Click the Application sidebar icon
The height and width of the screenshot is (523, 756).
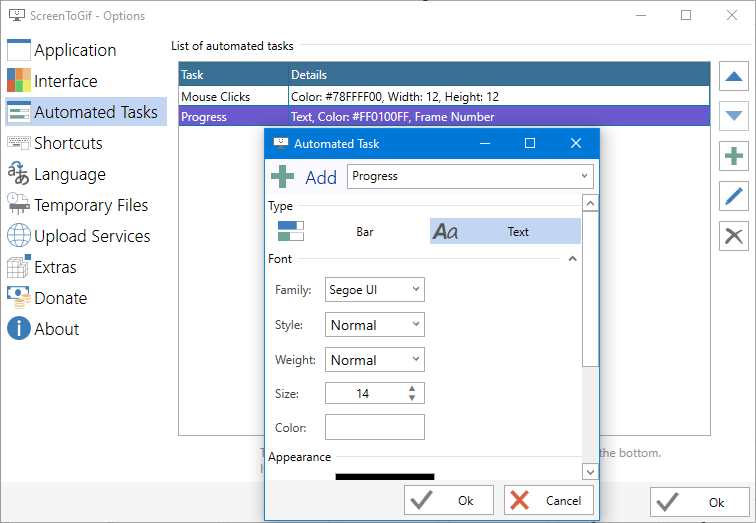click(x=19, y=50)
